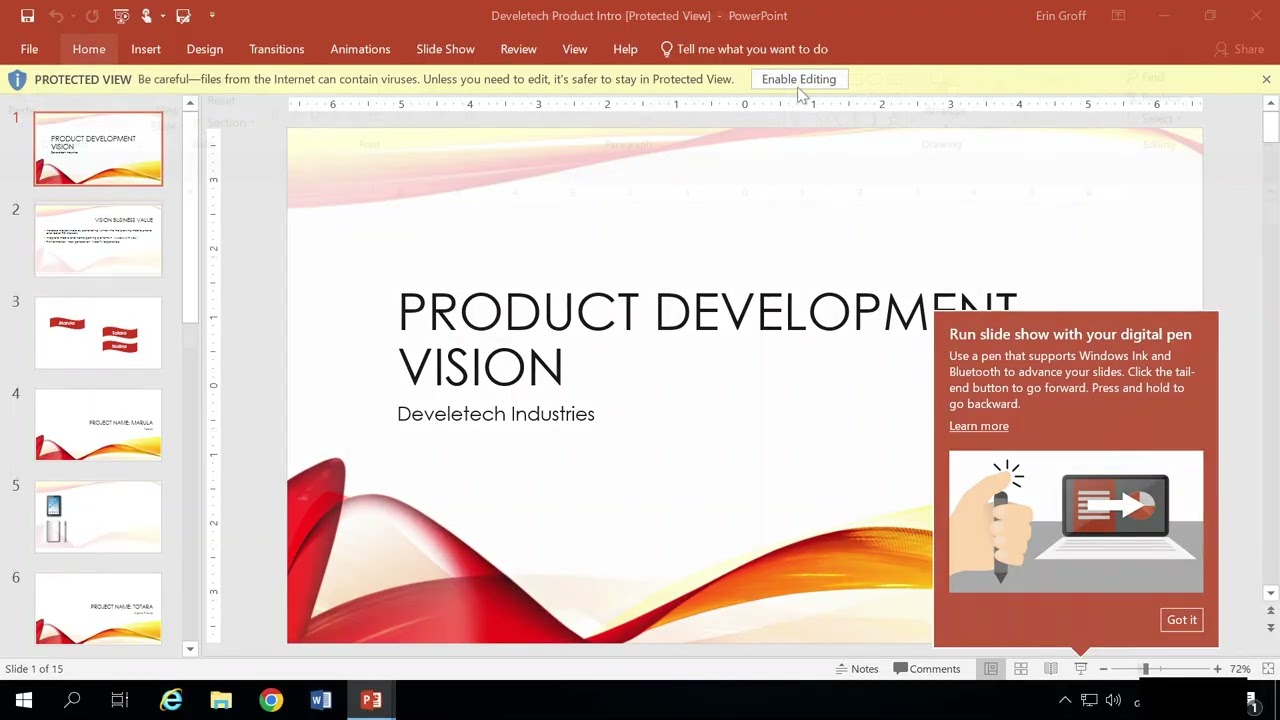Open the Windows Start menu
This screenshot has height=720, width=1280.
pyautogui.click(x=24, y=700)
